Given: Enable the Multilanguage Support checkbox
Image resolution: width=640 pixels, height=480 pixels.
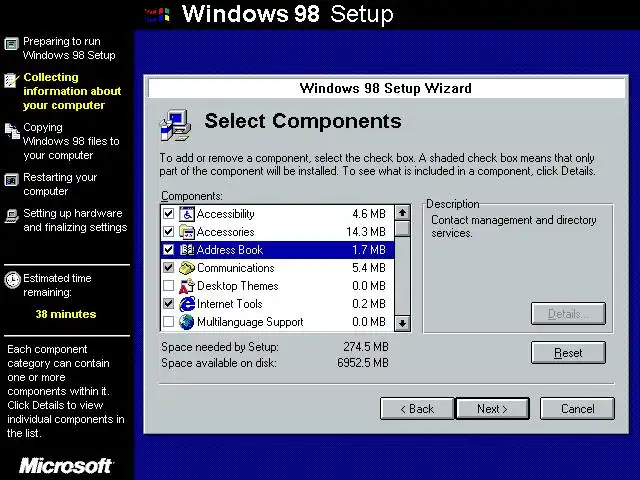Looking at the screenshot, I should (168, 322).
